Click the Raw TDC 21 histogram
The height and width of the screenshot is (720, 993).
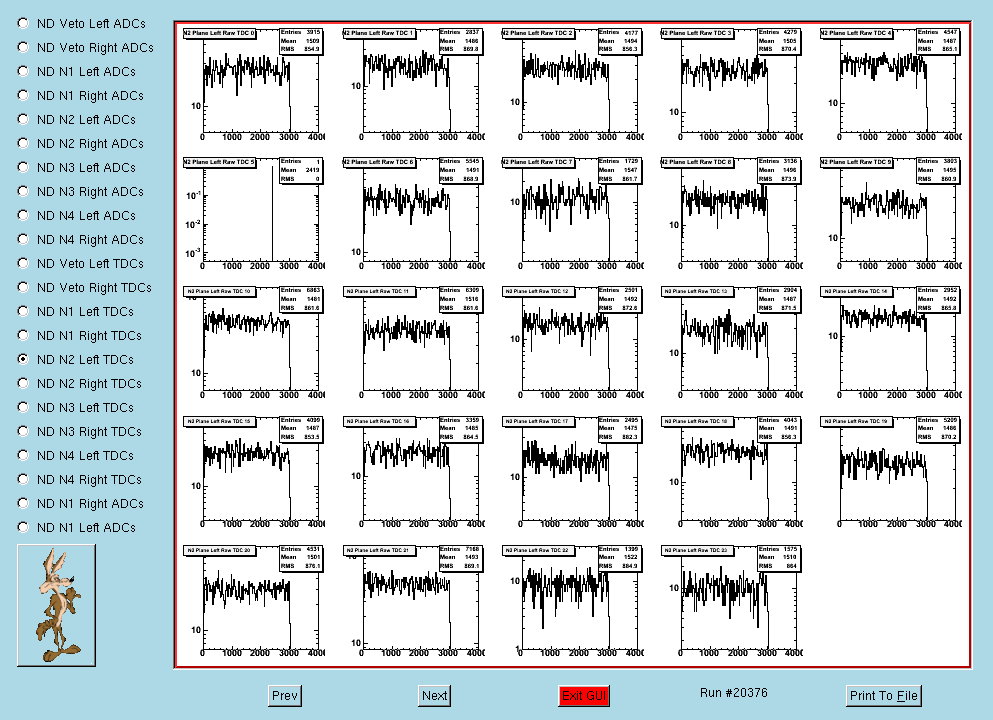[413, 601]
